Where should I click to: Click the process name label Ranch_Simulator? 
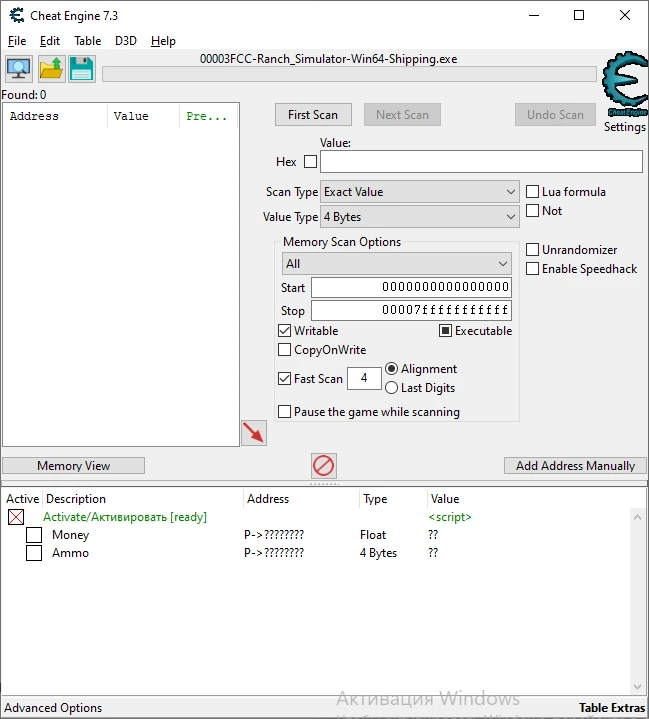328,59
